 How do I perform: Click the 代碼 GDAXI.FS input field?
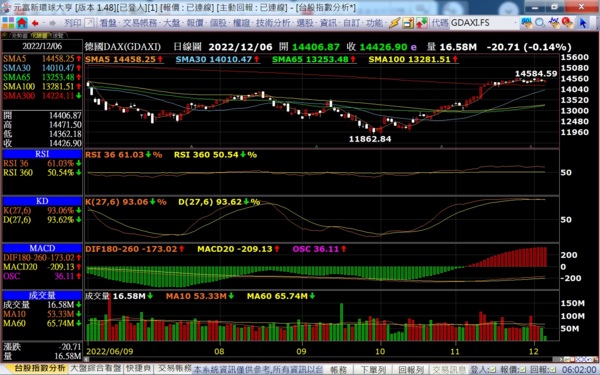pos(481,23)
